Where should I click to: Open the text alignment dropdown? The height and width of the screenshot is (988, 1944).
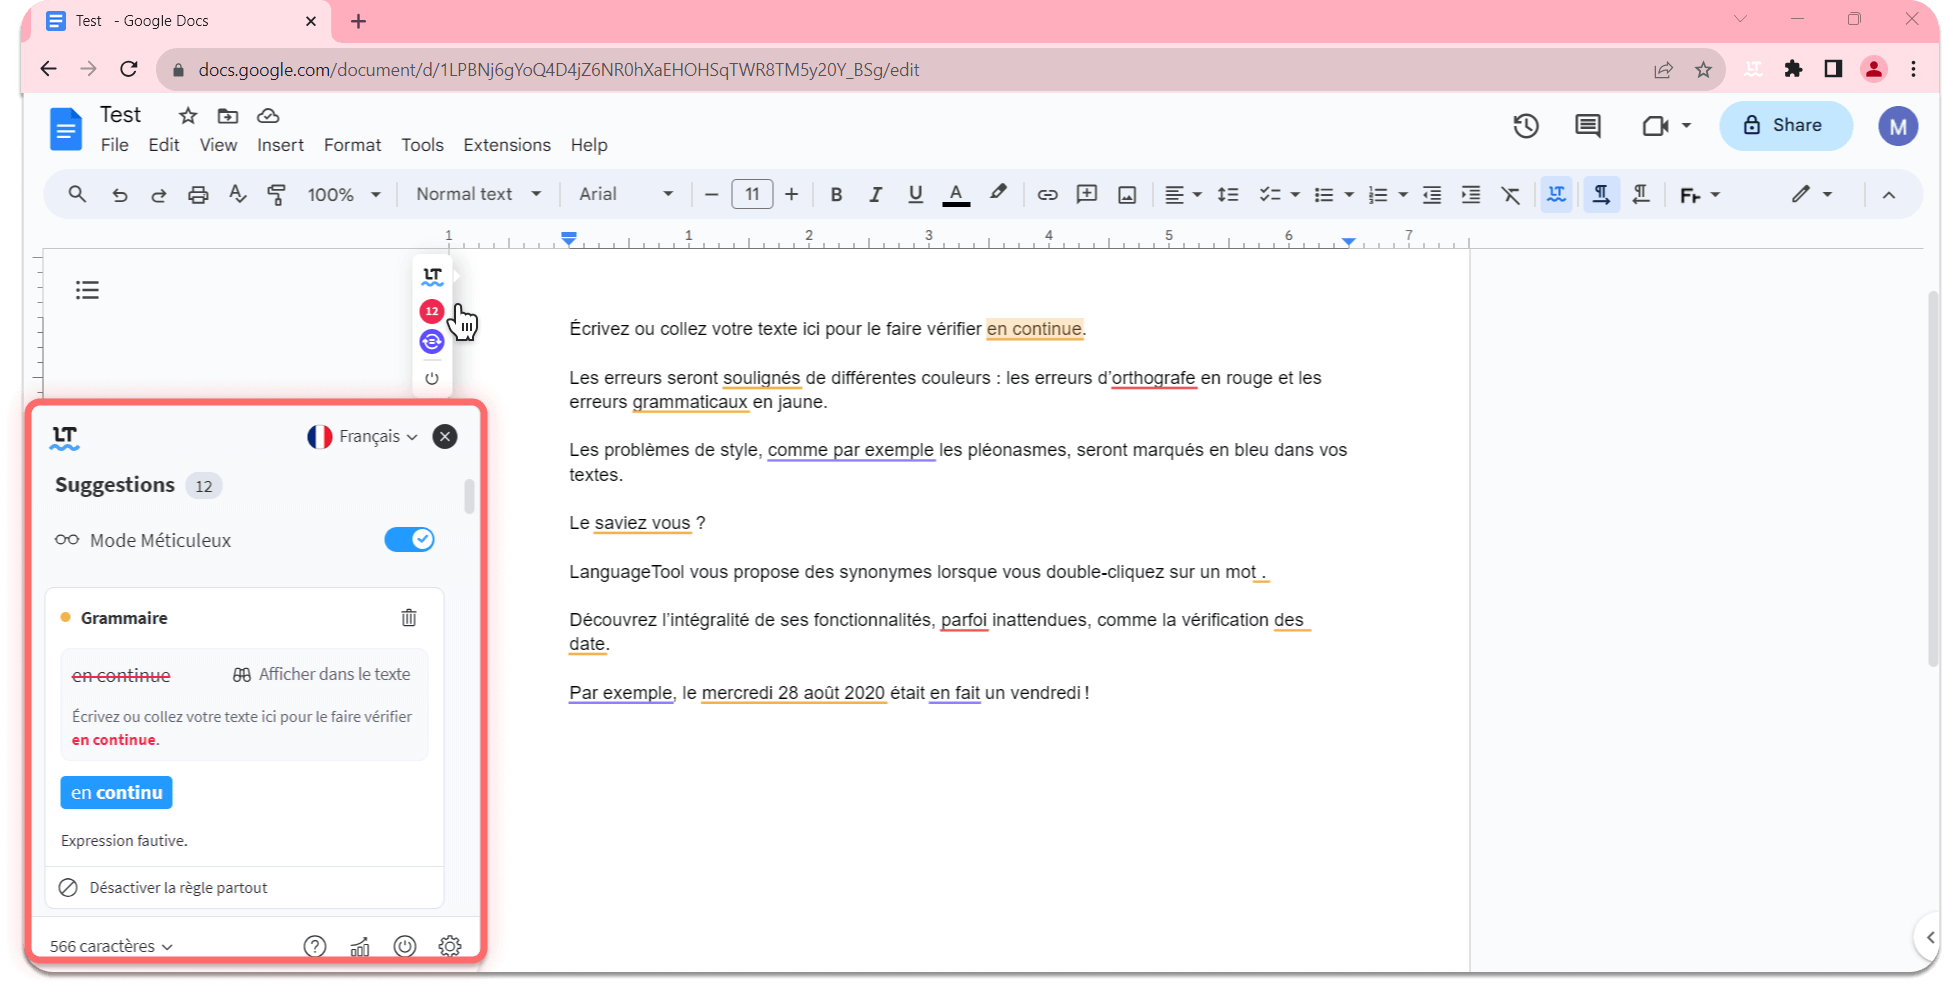(1183, 195)
